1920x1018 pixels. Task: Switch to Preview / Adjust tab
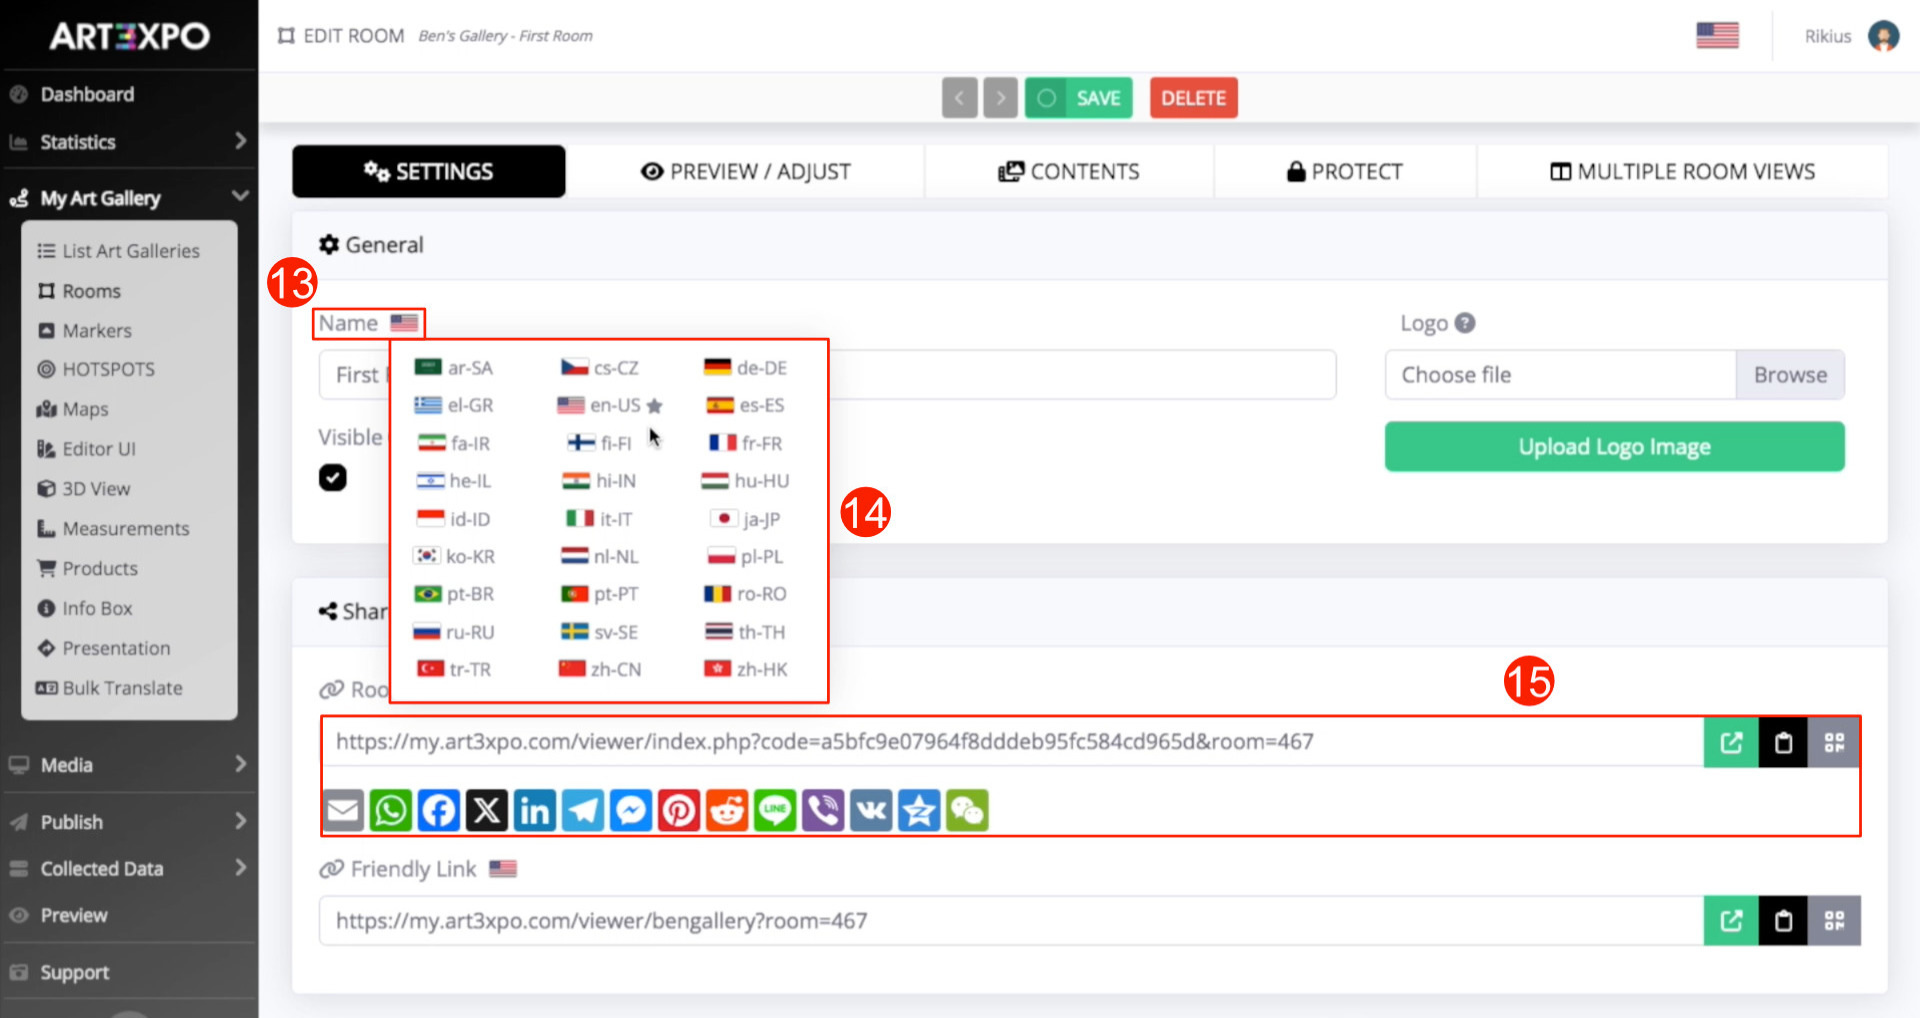pyautogui.click(x=745, y=171)
